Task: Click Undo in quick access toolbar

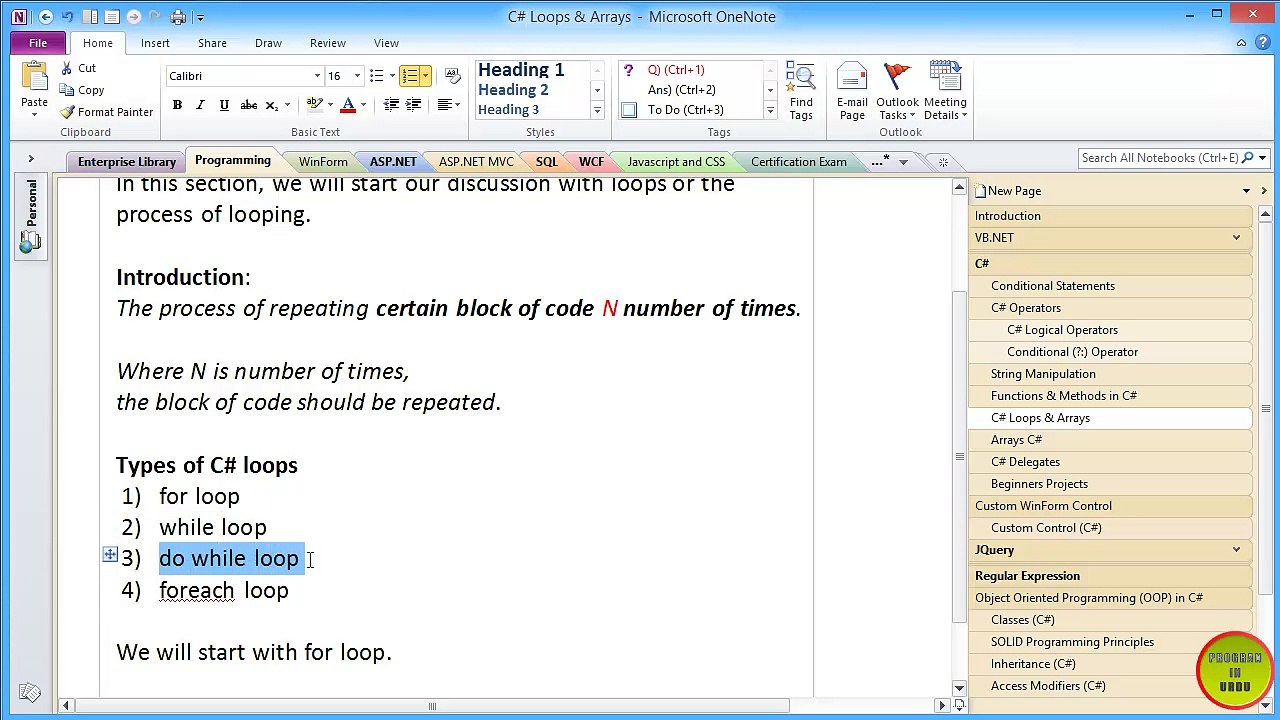Action: click(68, 17)
